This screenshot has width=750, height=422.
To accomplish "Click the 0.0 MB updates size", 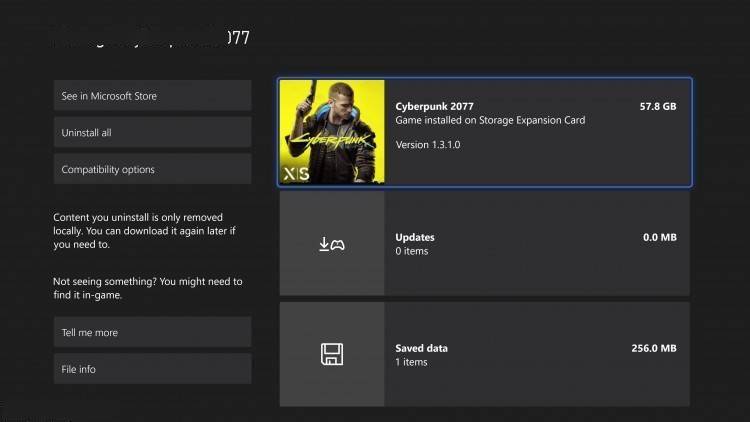I will [x=660, y=237].
